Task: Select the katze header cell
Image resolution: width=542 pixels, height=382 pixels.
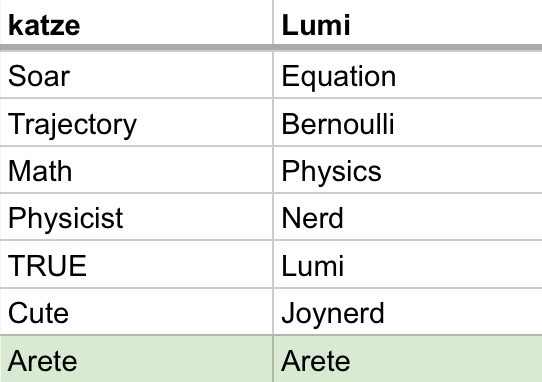Action: [136, 22]
